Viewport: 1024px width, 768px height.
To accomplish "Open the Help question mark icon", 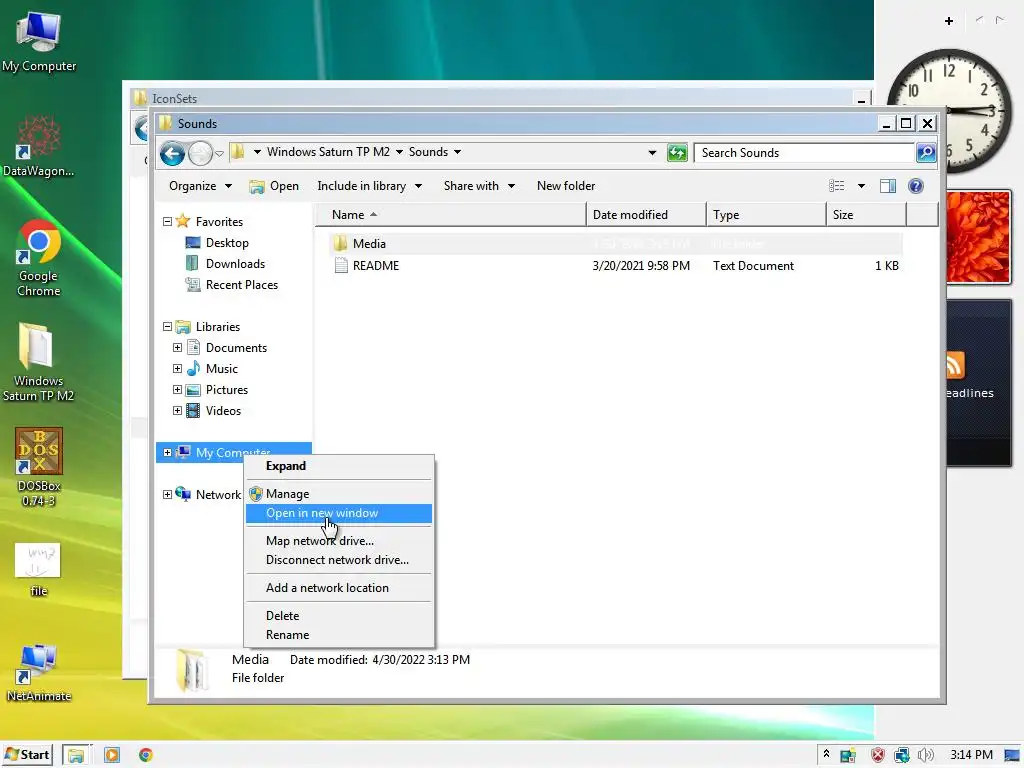I will tap(916, 186).
